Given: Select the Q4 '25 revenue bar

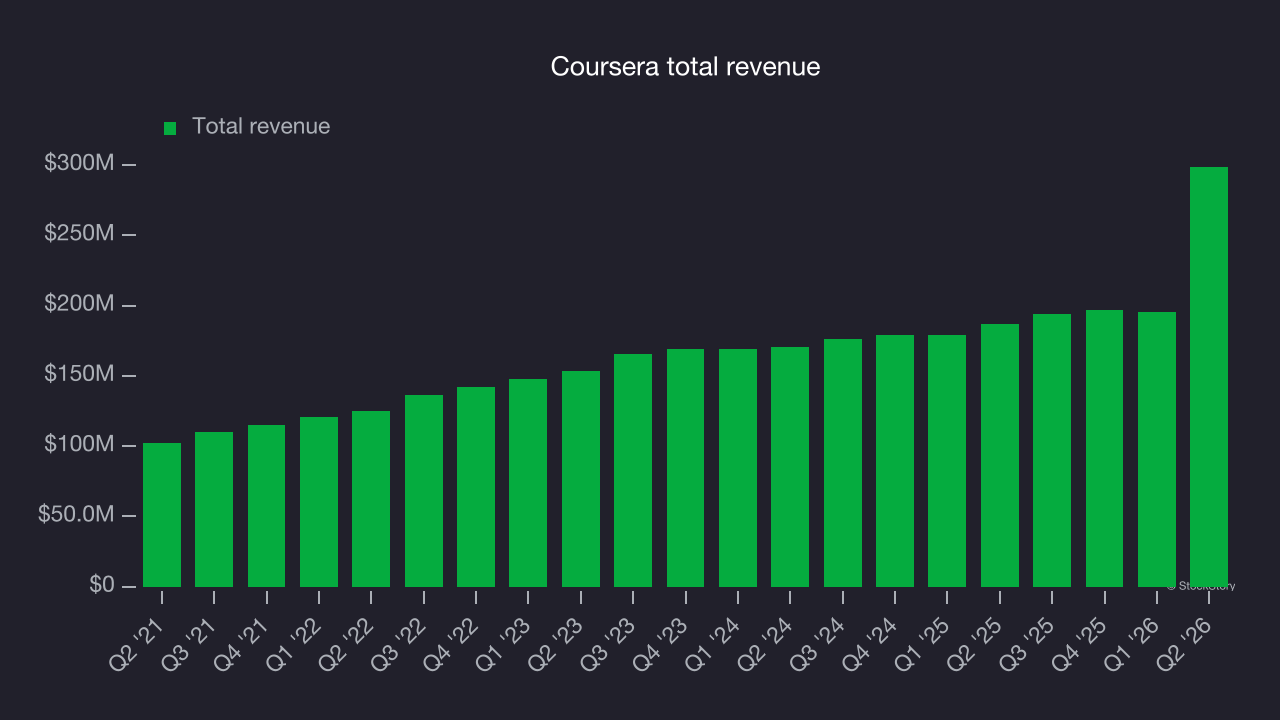Looking at the screenshot, I should tap(1105, 448).
